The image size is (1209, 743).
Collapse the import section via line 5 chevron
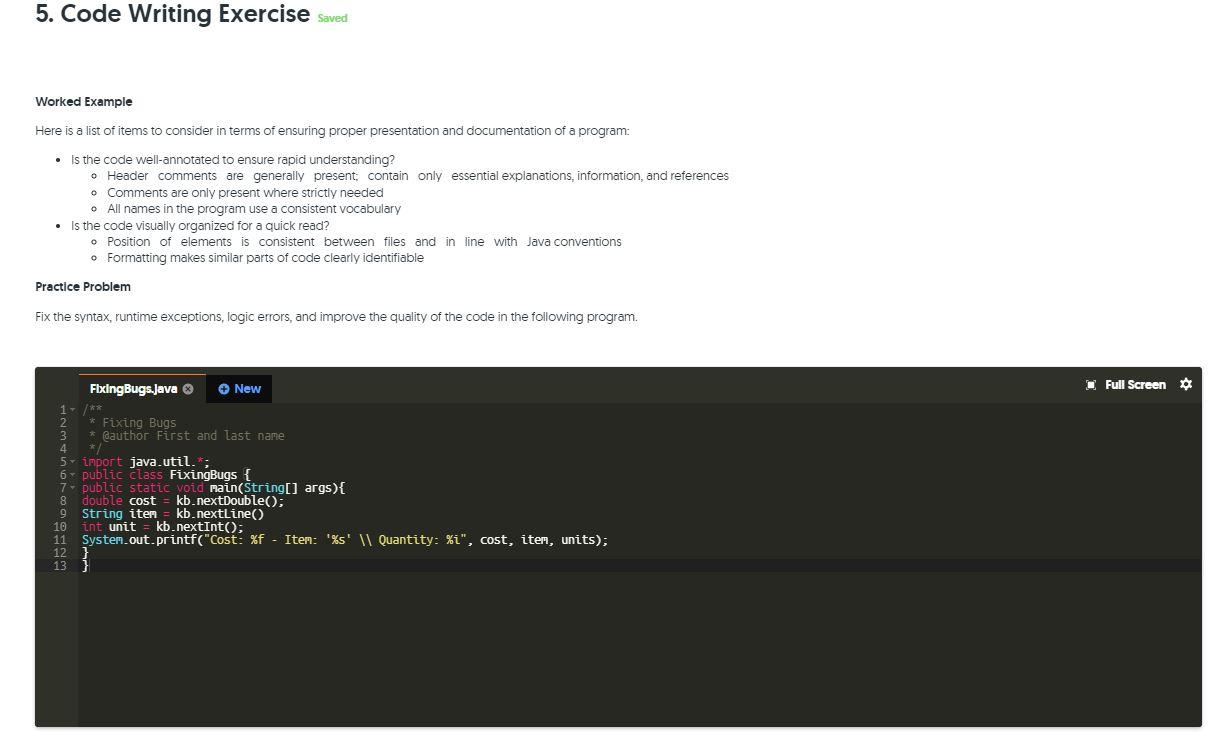(x=72, y=461)
